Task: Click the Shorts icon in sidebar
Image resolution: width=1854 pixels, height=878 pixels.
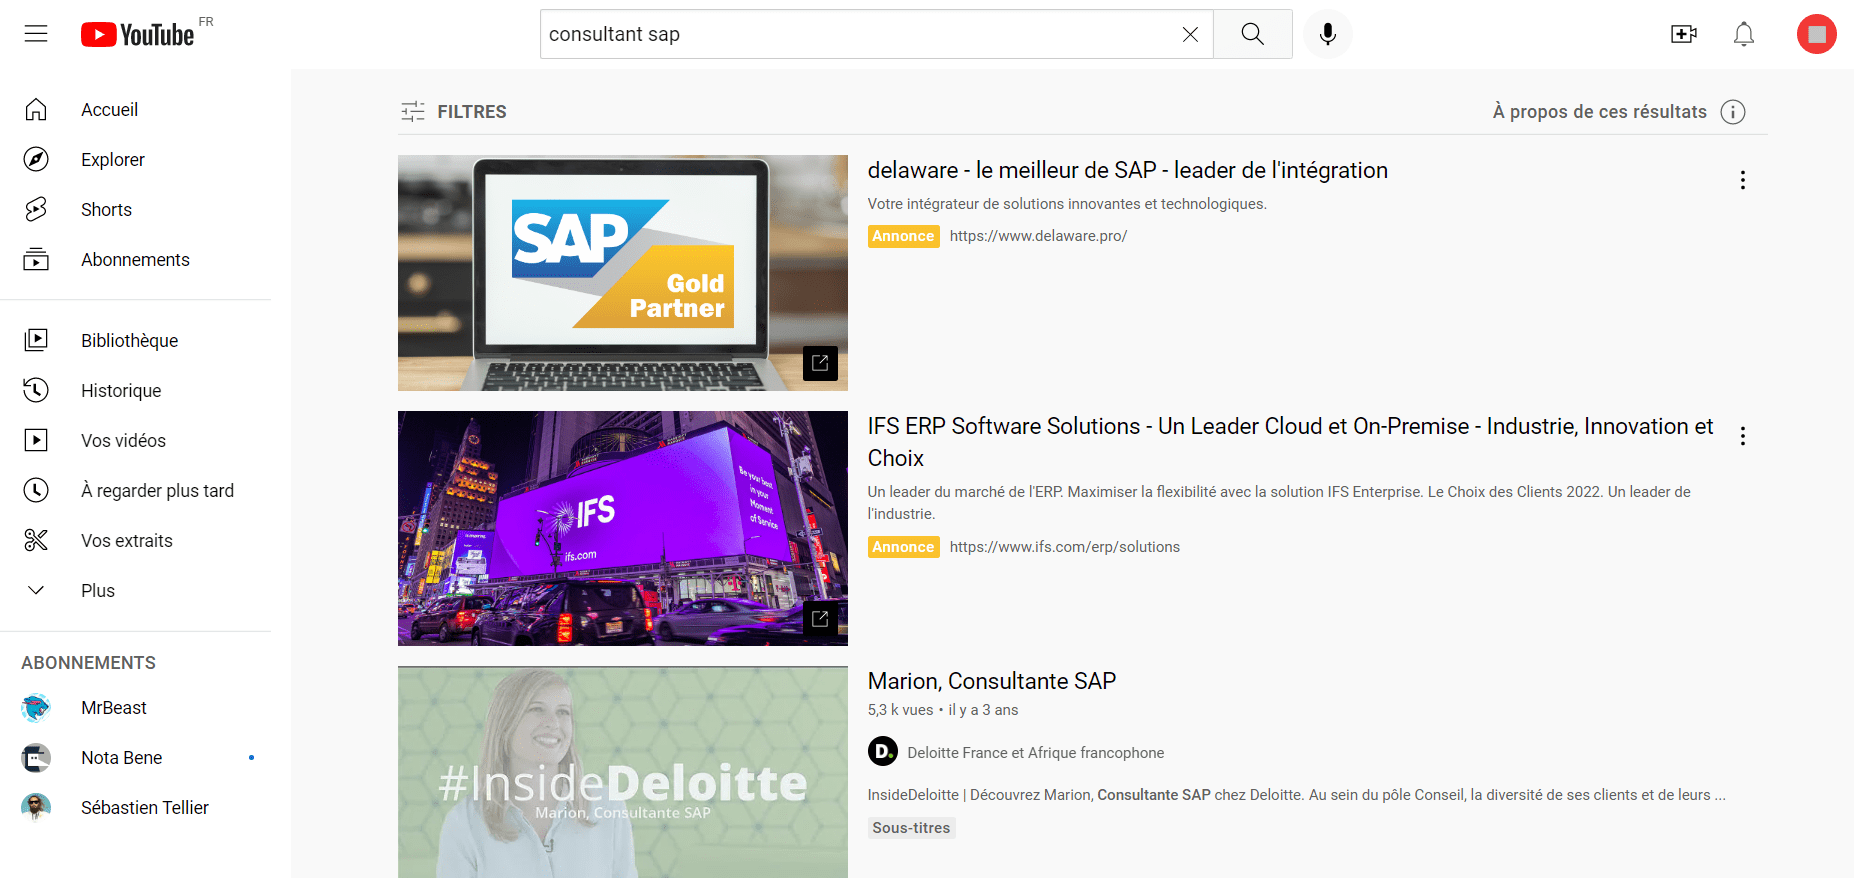Action: click(x=36, y=209)
